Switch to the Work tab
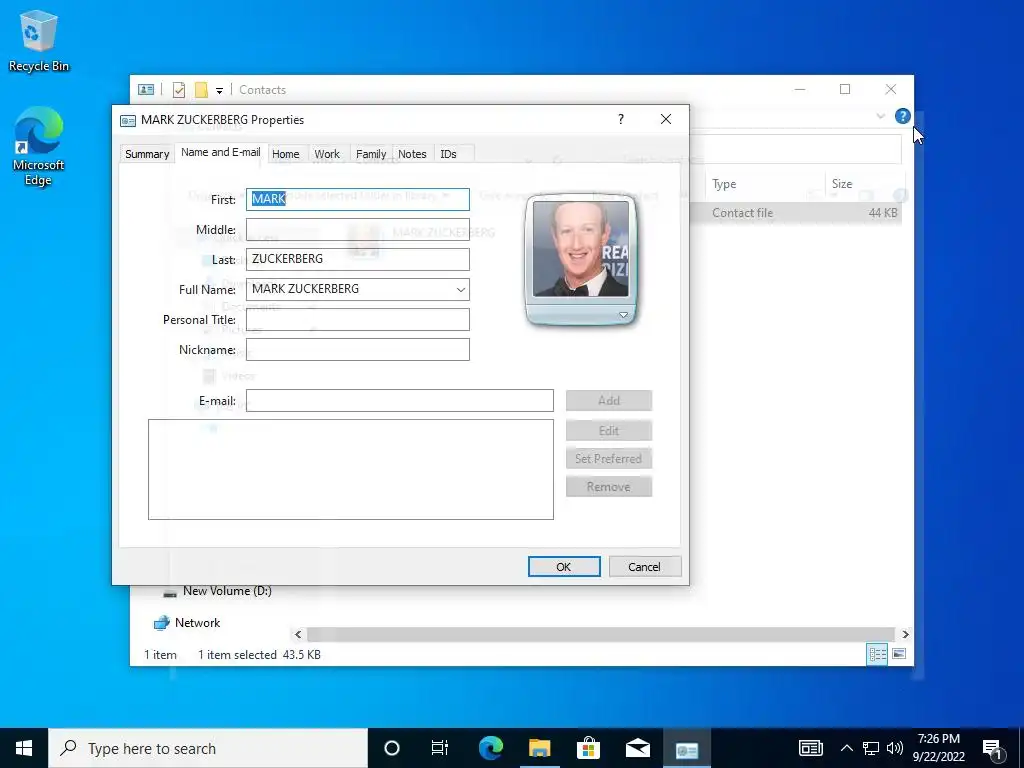The image size is (1024, 768). [327, 154]
